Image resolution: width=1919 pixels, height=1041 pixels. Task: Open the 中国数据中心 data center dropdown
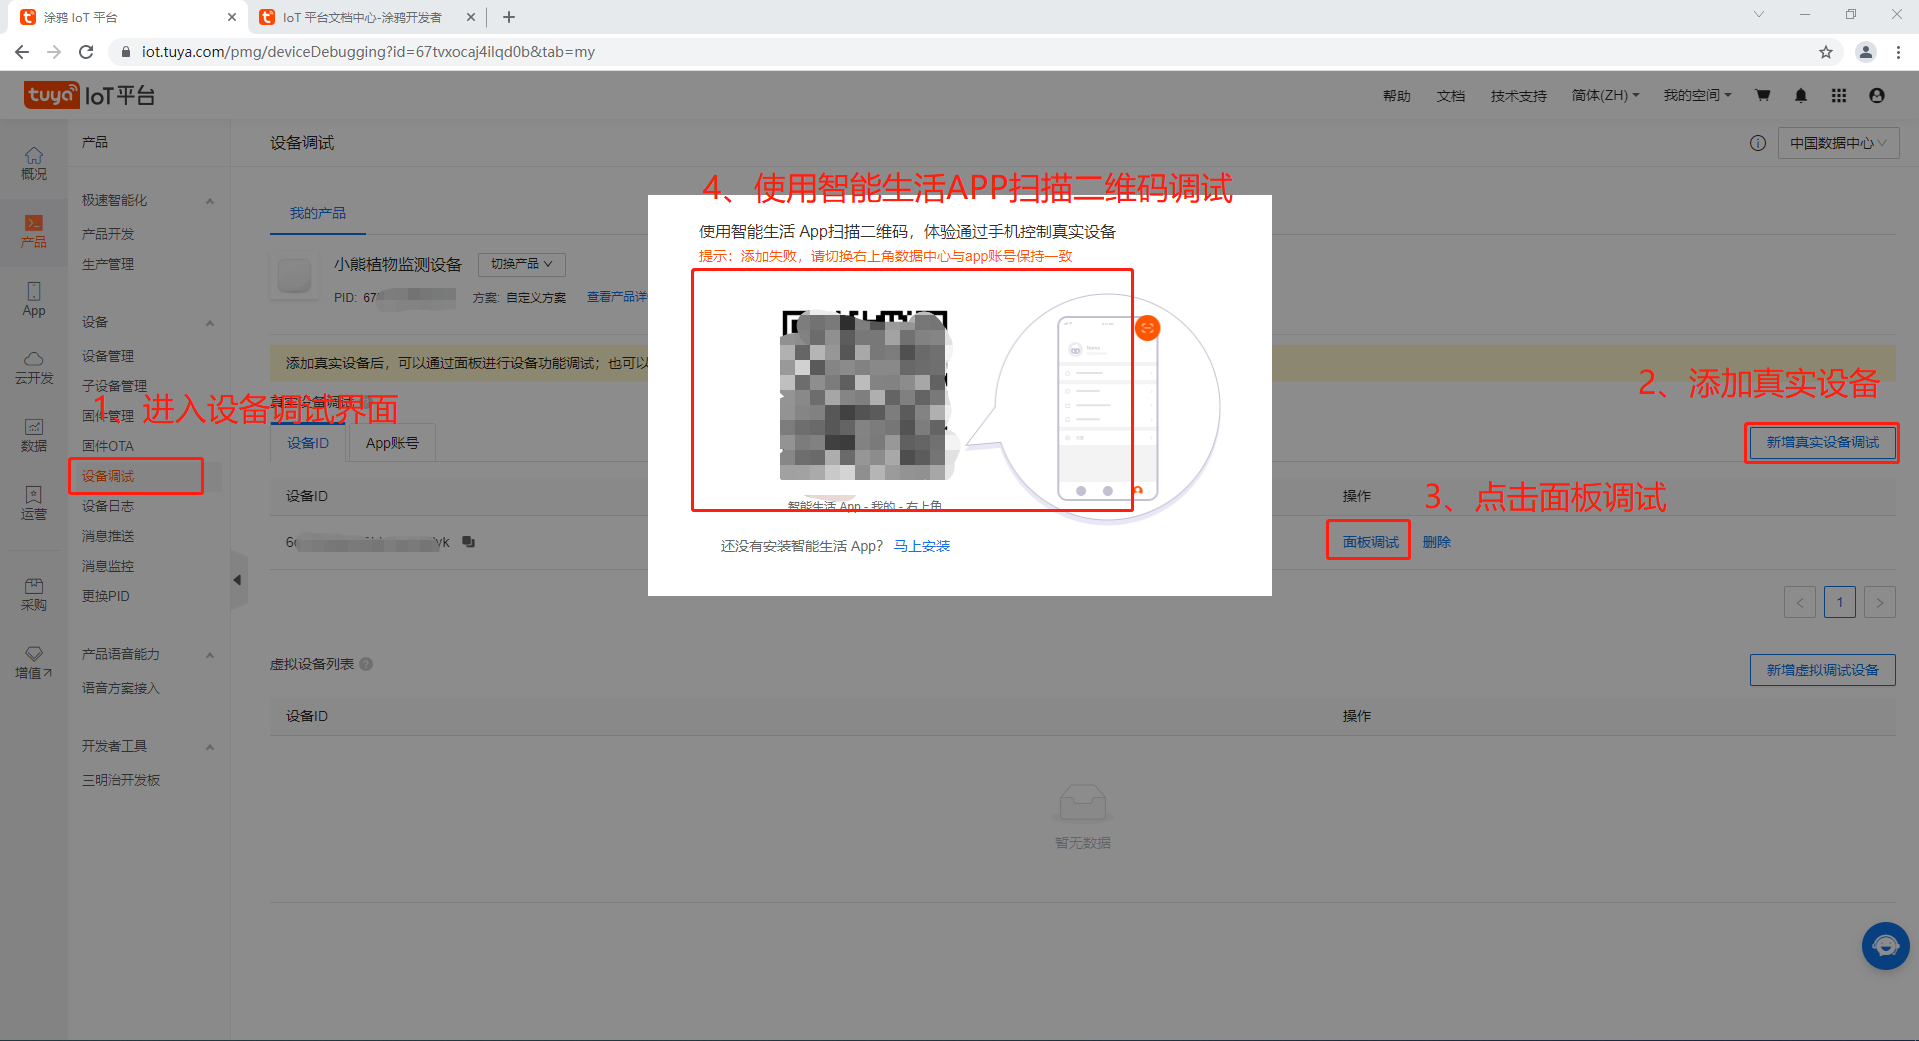coord(1838,143)
